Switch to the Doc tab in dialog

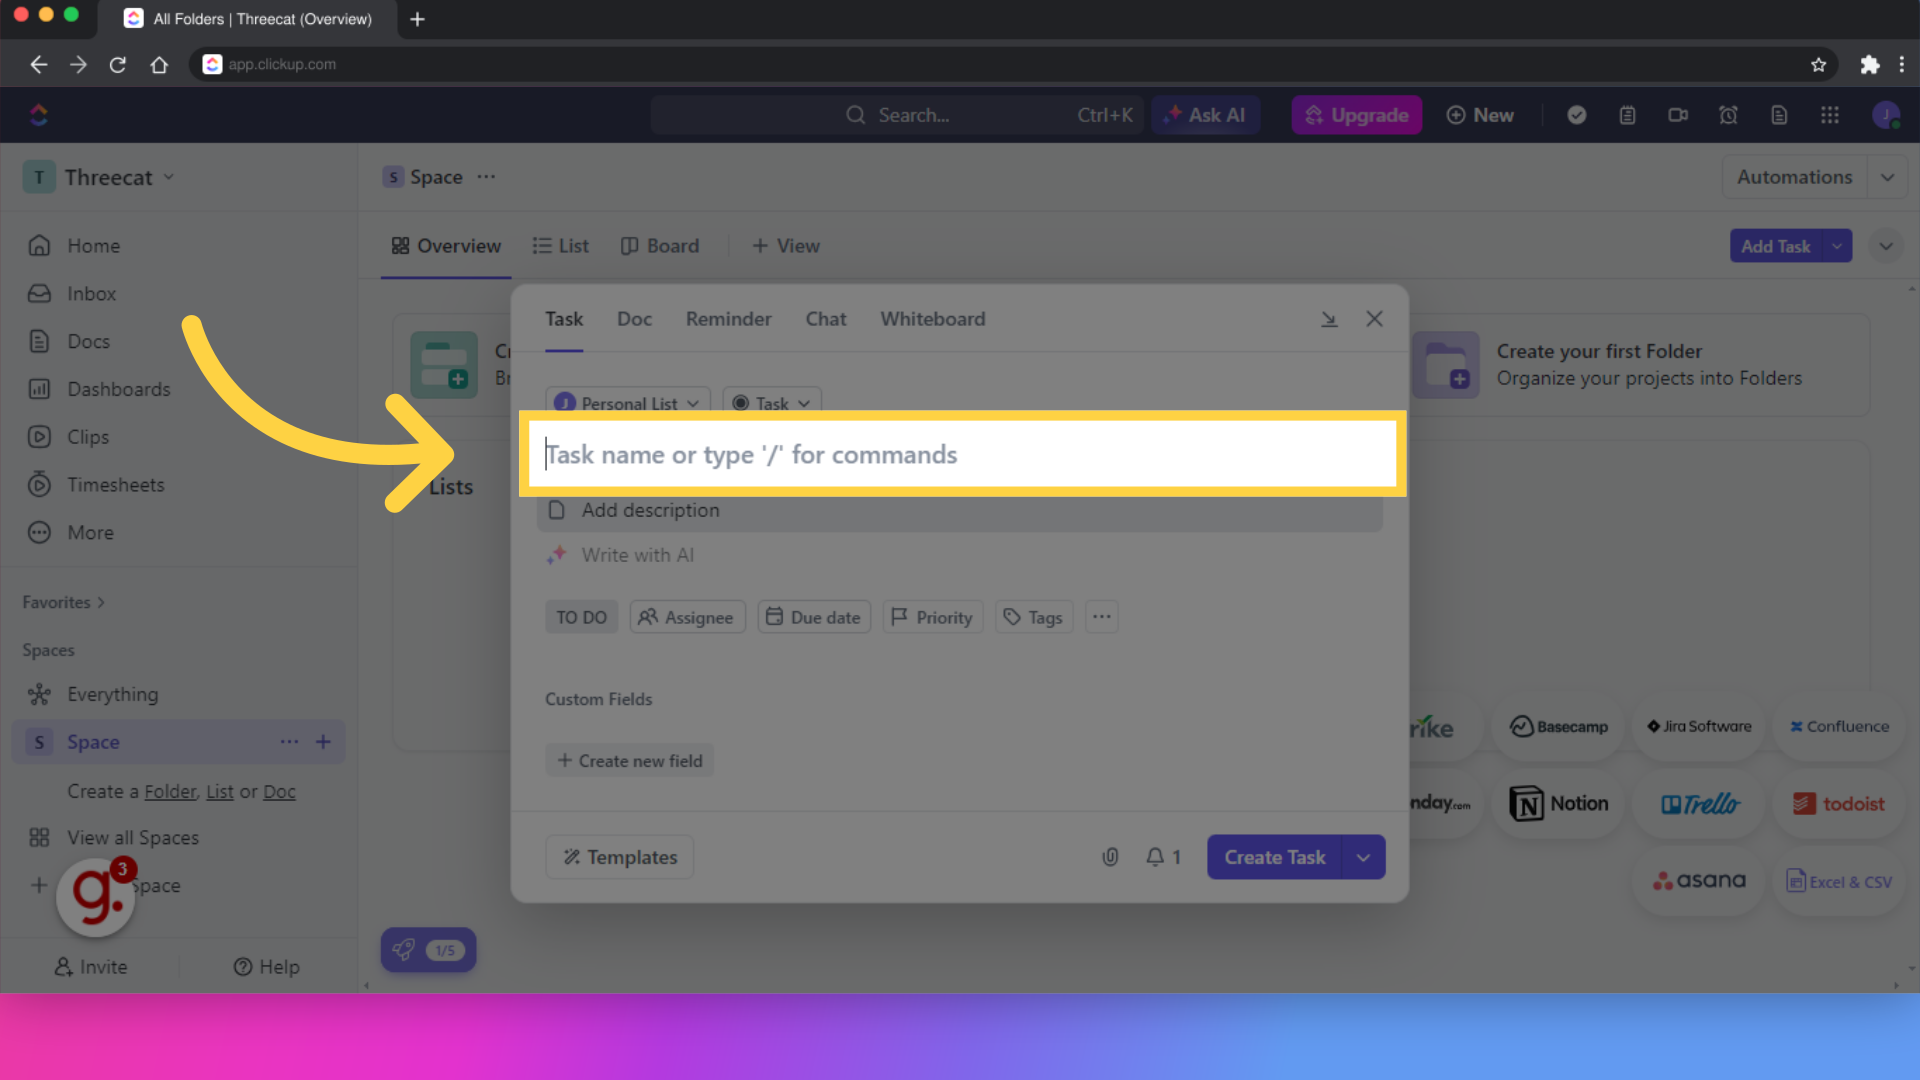point(633,318)
